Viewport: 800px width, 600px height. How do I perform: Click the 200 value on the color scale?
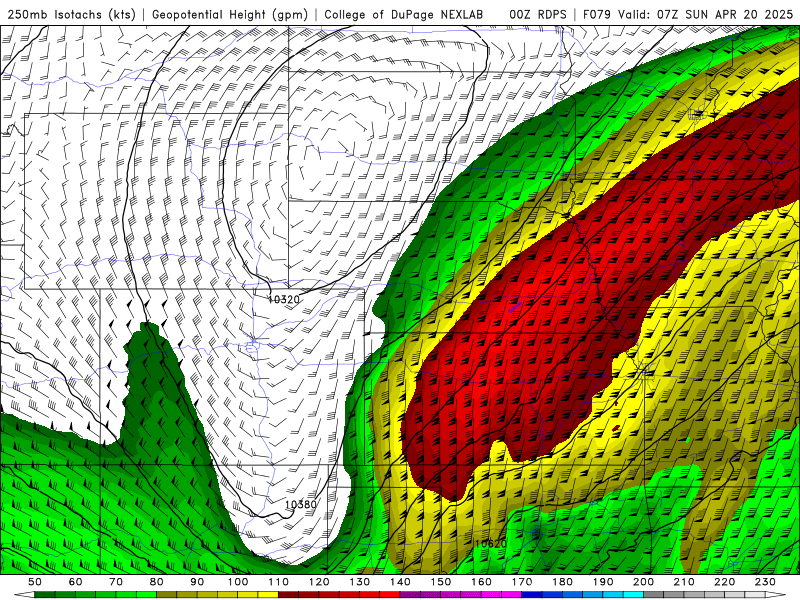coord(643,582)
